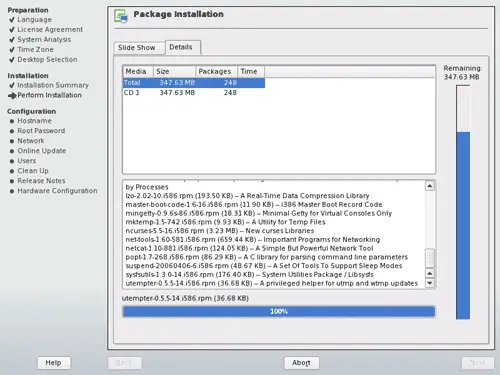This screenshot has height=375, width=500.
Task: Click the Desktop Selection step checkmark
Action: point(12,60)
